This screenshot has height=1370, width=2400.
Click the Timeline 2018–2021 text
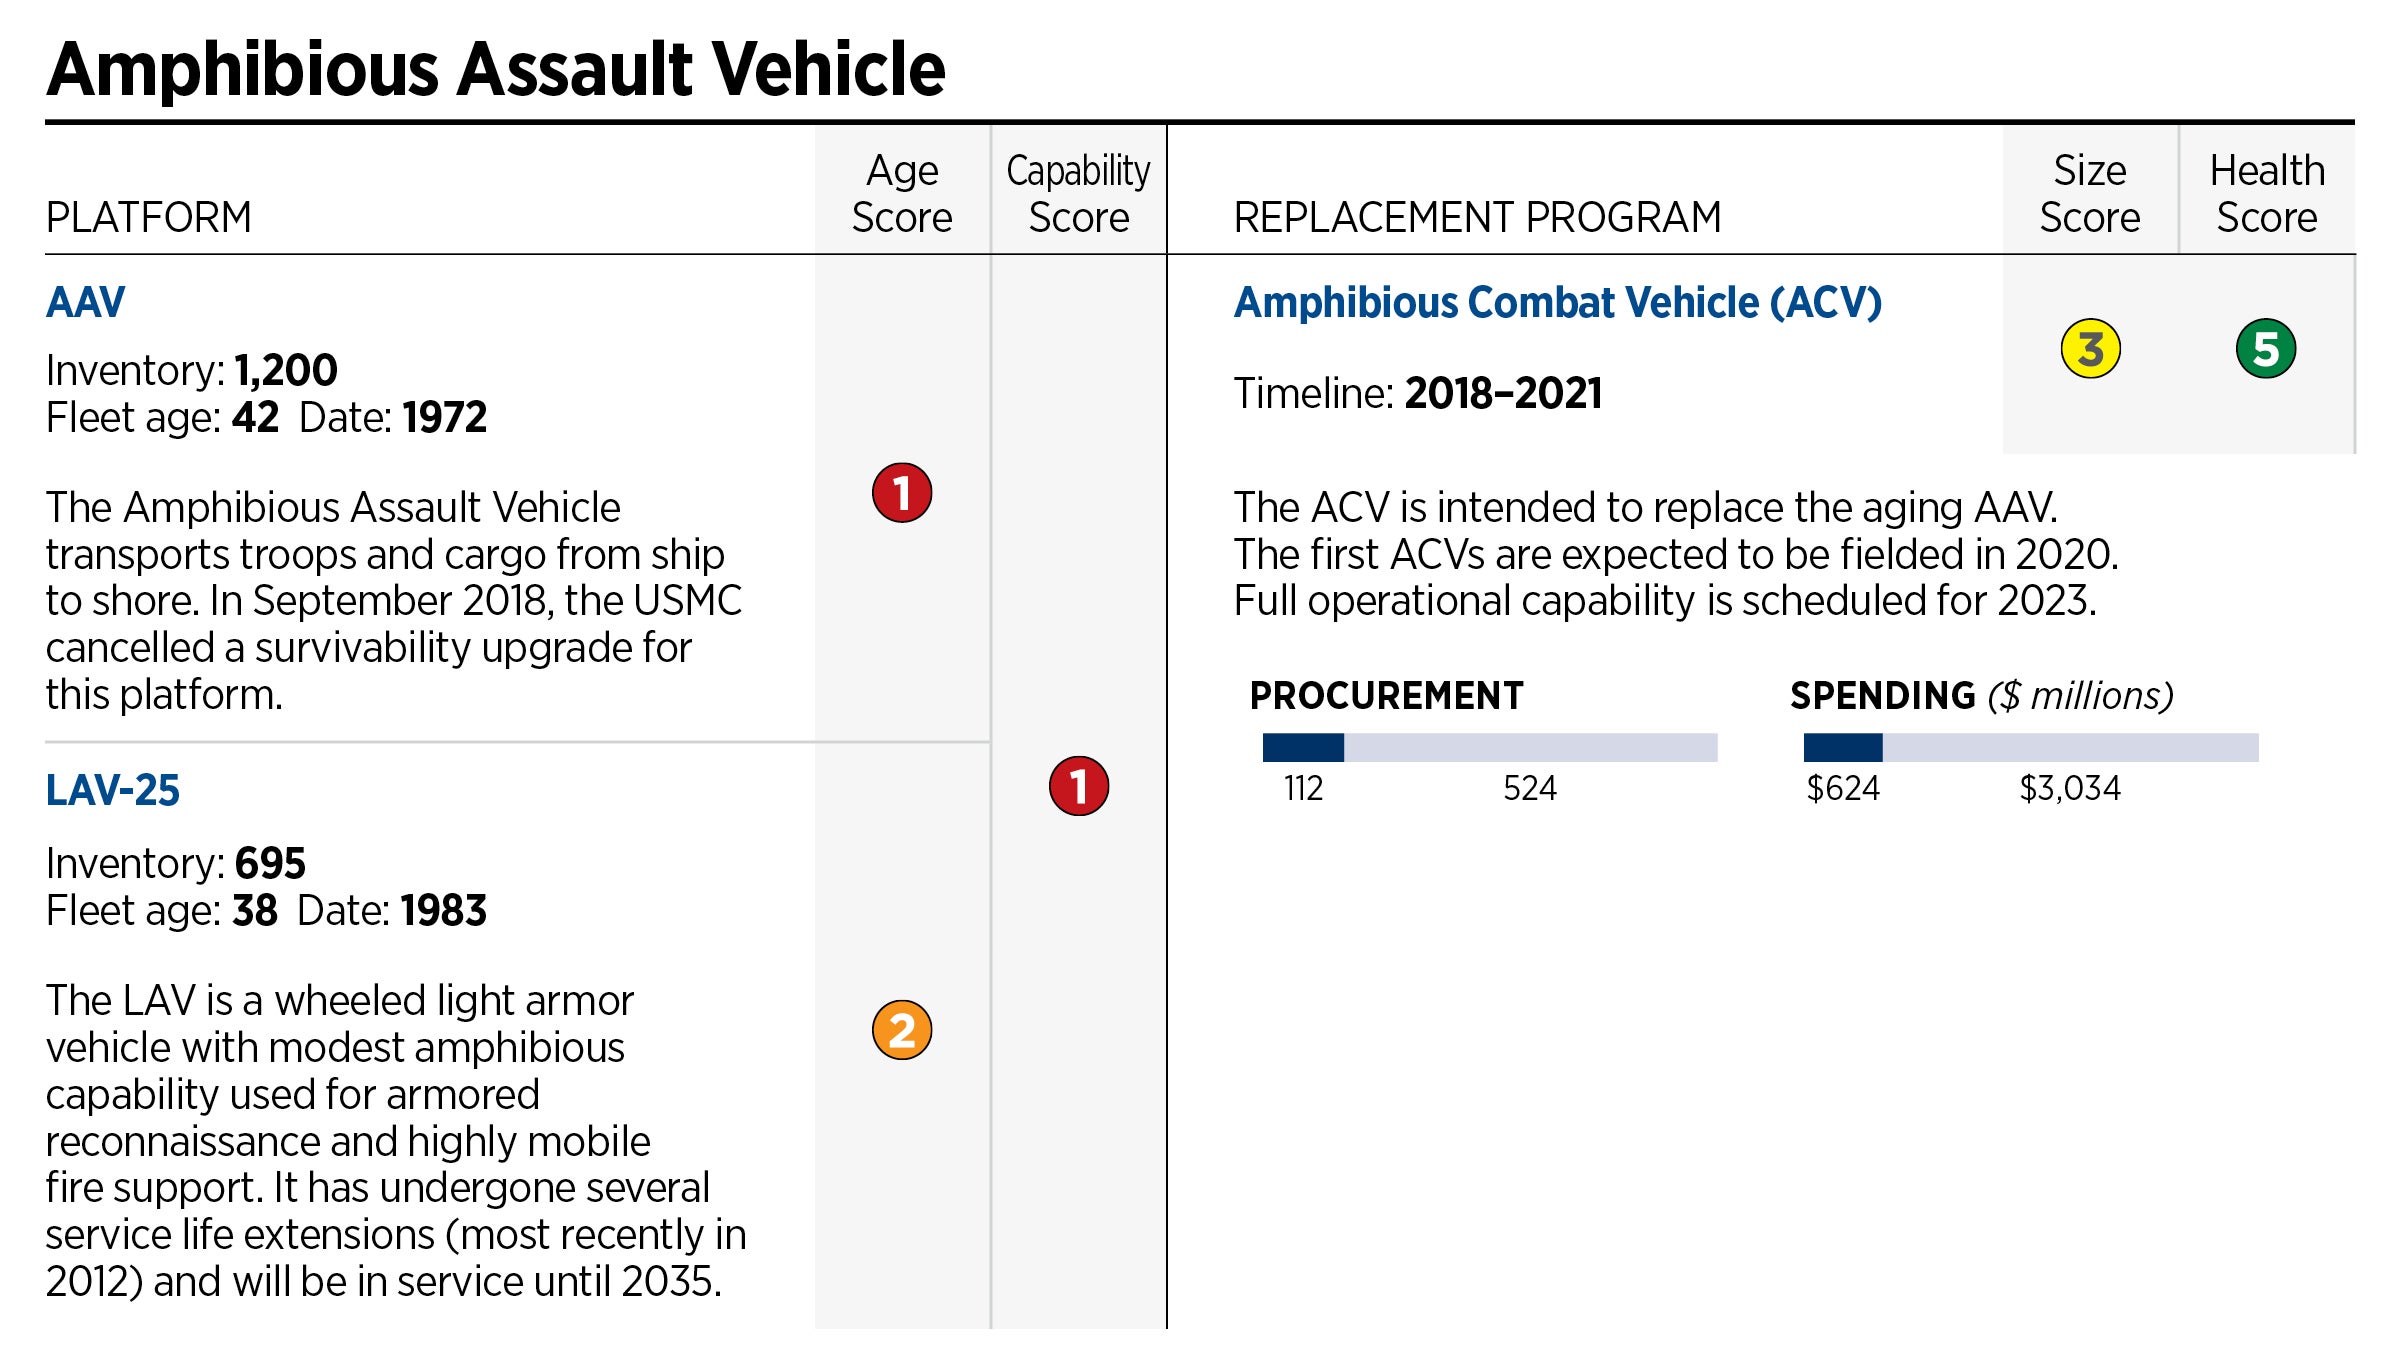coord(1417,393)
